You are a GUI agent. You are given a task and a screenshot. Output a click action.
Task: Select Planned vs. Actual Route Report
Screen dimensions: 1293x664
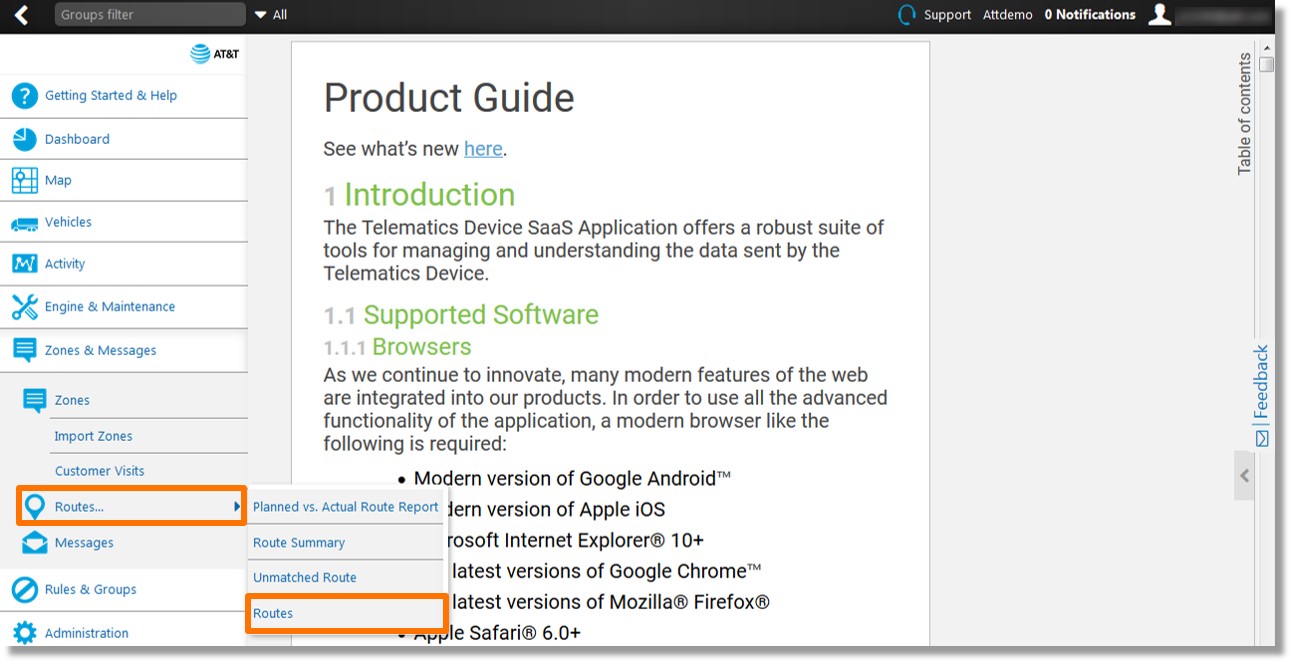tap(346, 507)
